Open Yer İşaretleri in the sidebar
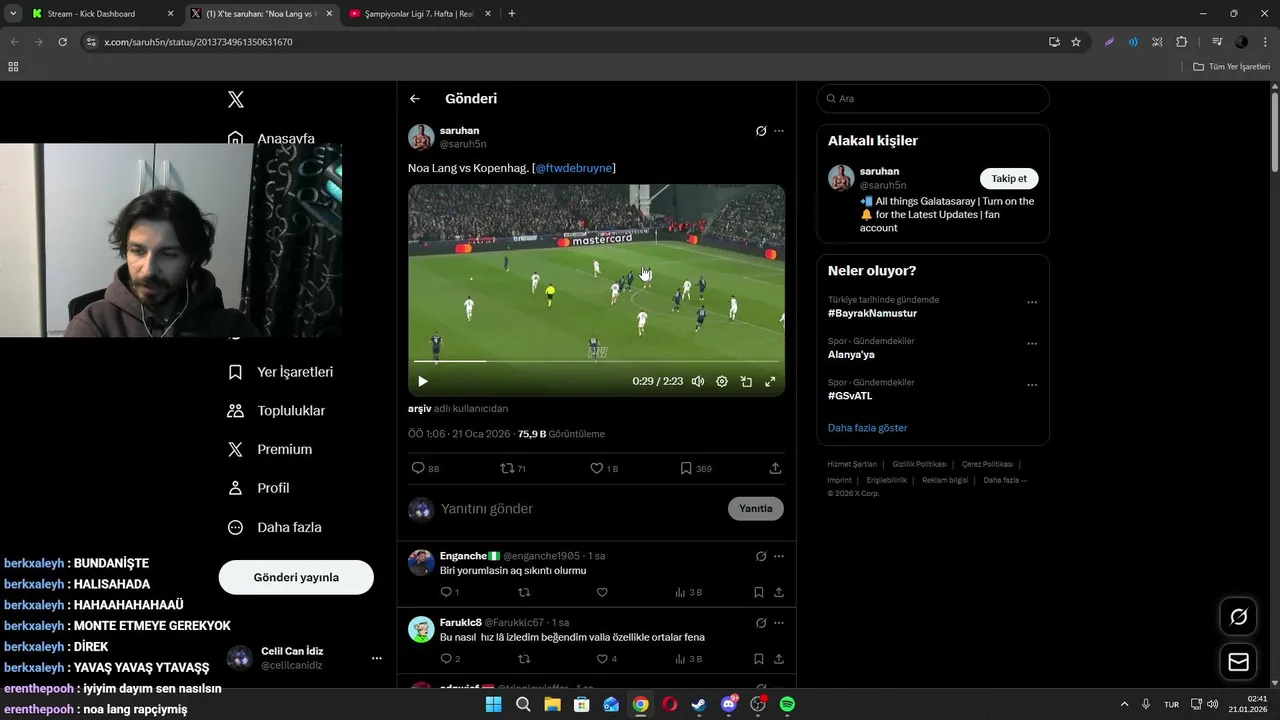This screenshot has height=720, width=1280. 281,372
